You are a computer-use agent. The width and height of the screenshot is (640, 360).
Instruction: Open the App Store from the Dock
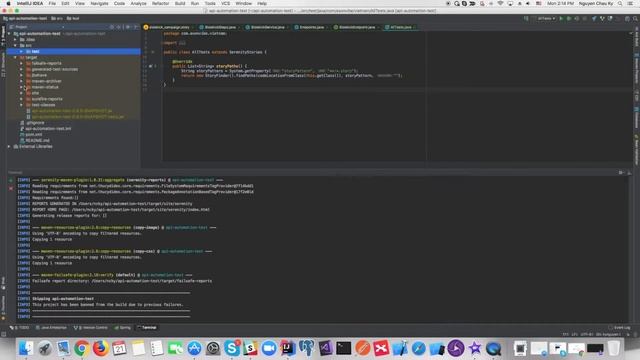point(194,348)
